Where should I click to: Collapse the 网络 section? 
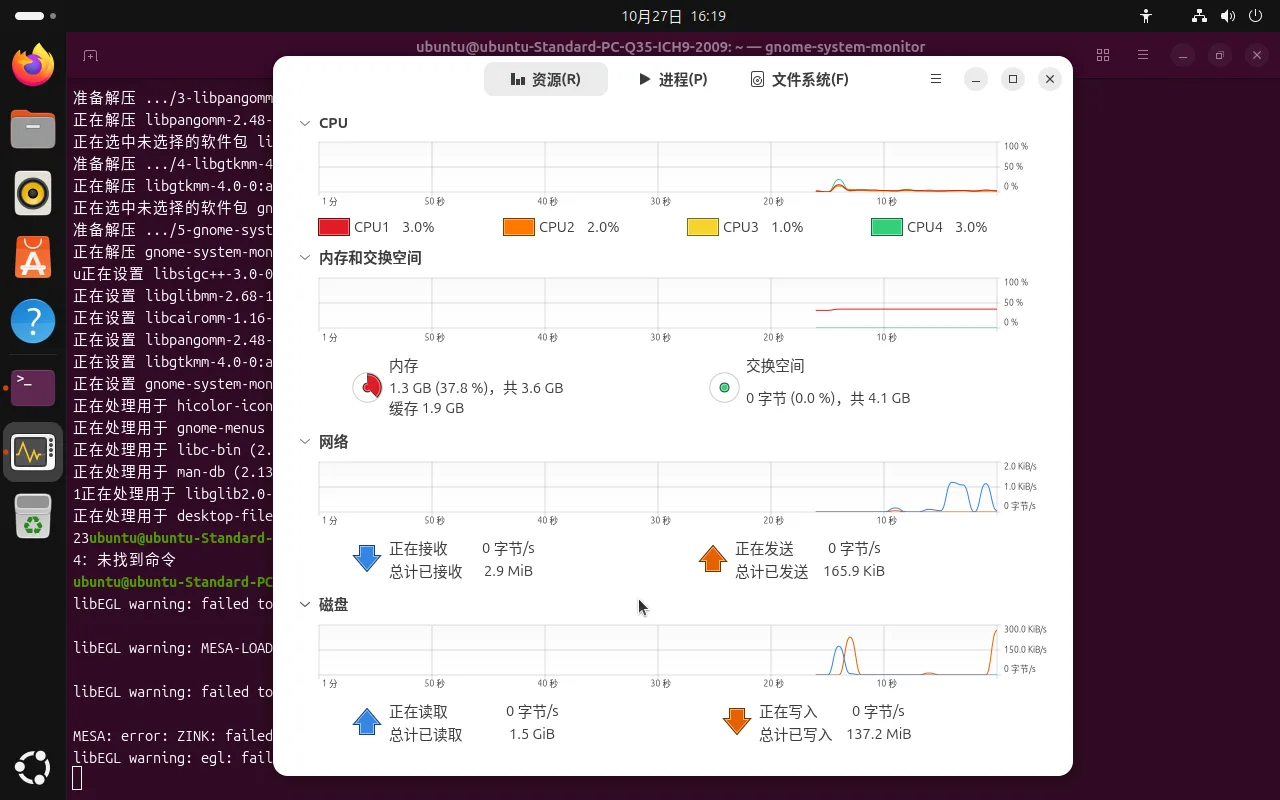(x=305, y=442)
